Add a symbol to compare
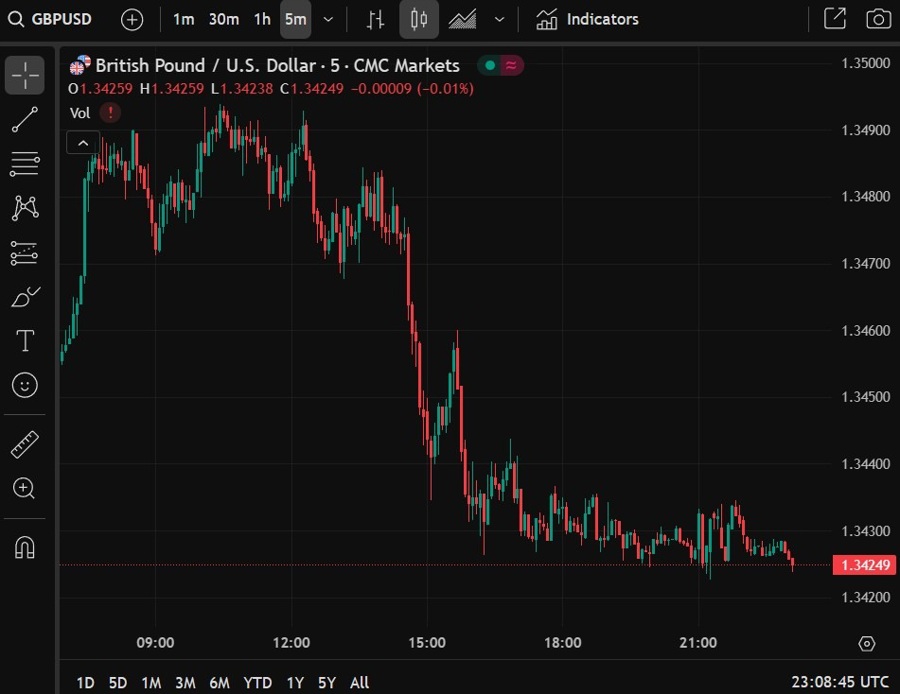Viewport: 900px width, 694px height. (132, 20)
